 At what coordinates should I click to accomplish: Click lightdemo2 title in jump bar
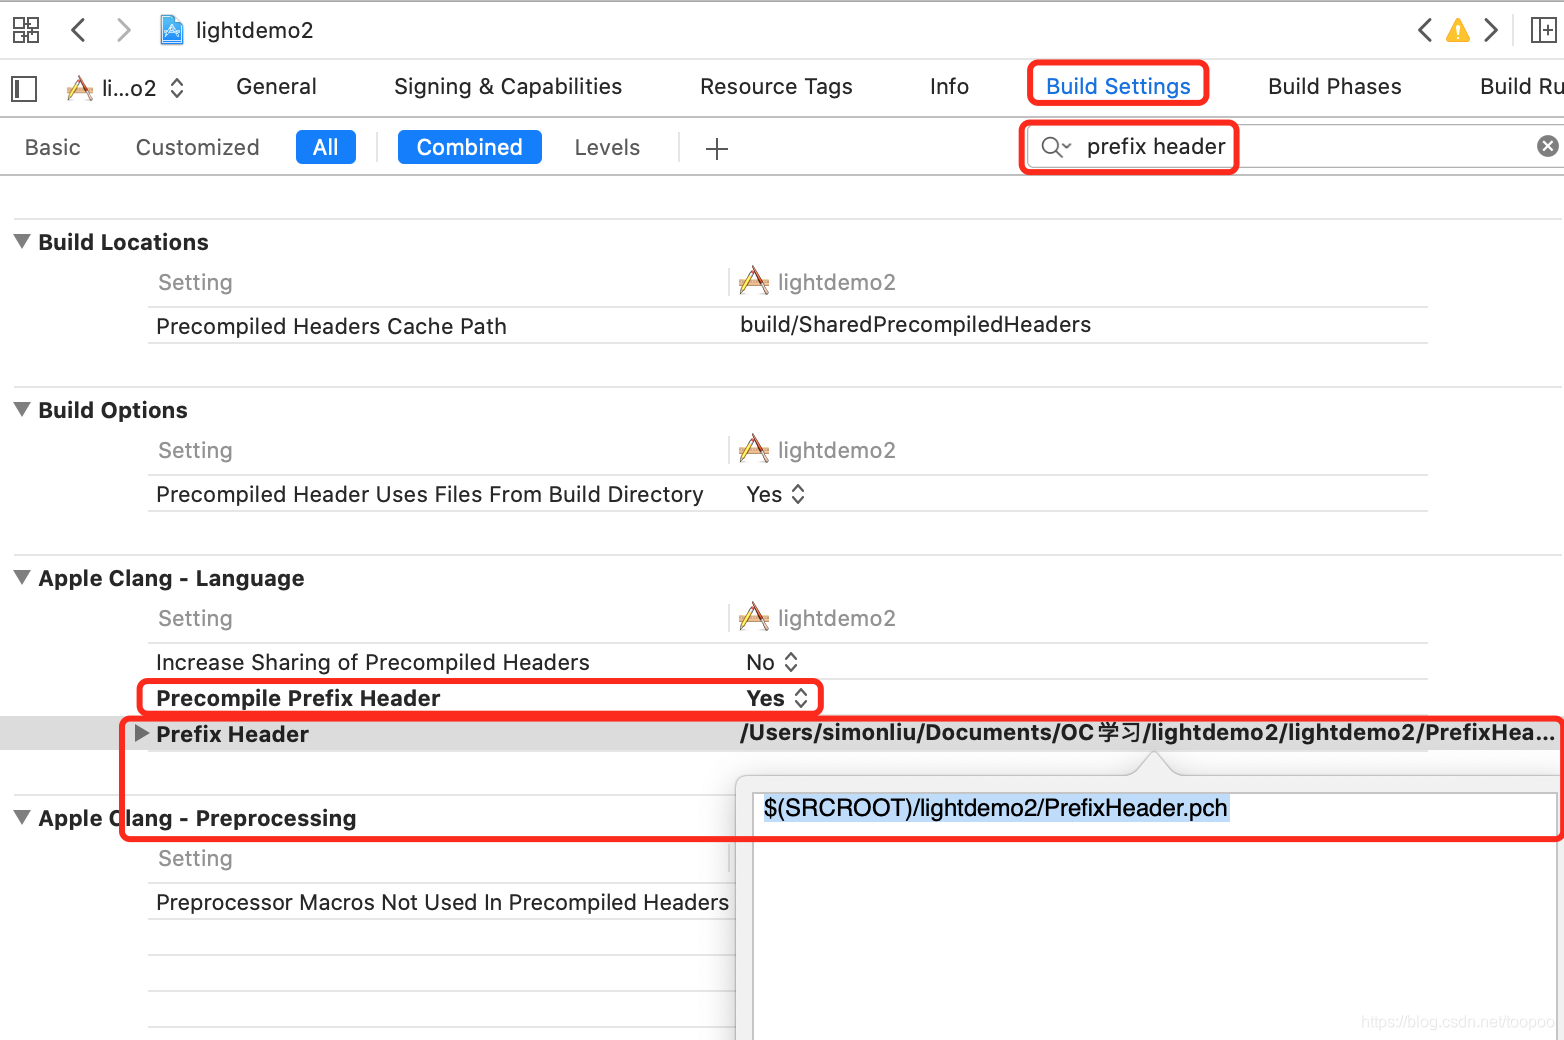point(254,30)
